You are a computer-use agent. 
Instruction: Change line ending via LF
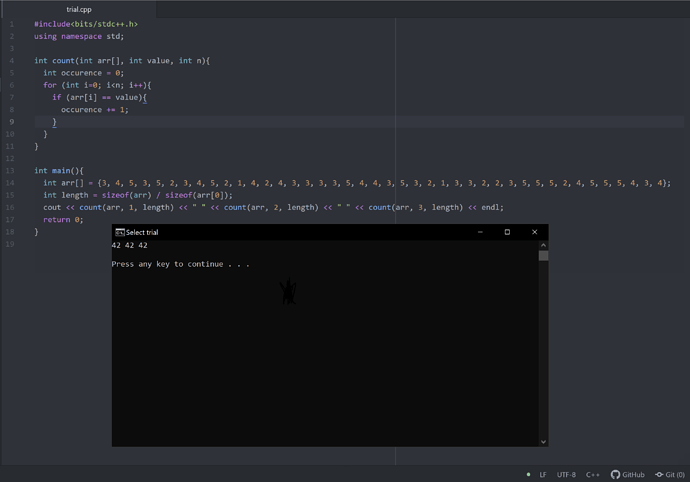[543, 475]
